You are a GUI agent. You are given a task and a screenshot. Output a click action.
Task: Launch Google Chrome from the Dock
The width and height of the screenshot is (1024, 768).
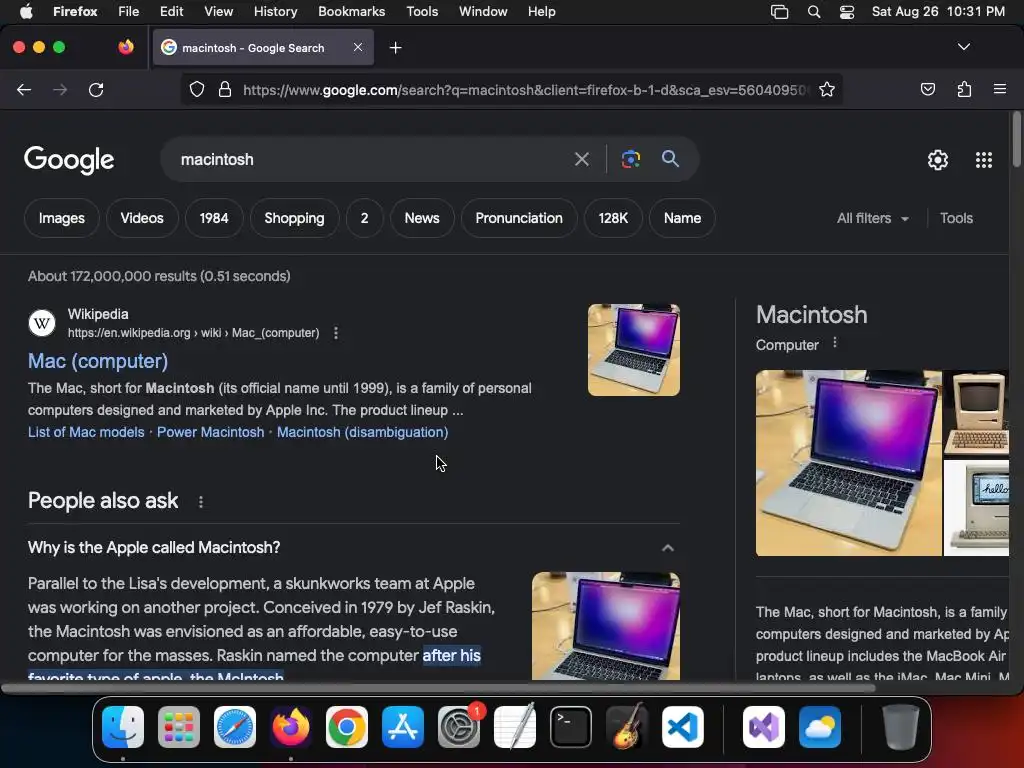point(347,727)
